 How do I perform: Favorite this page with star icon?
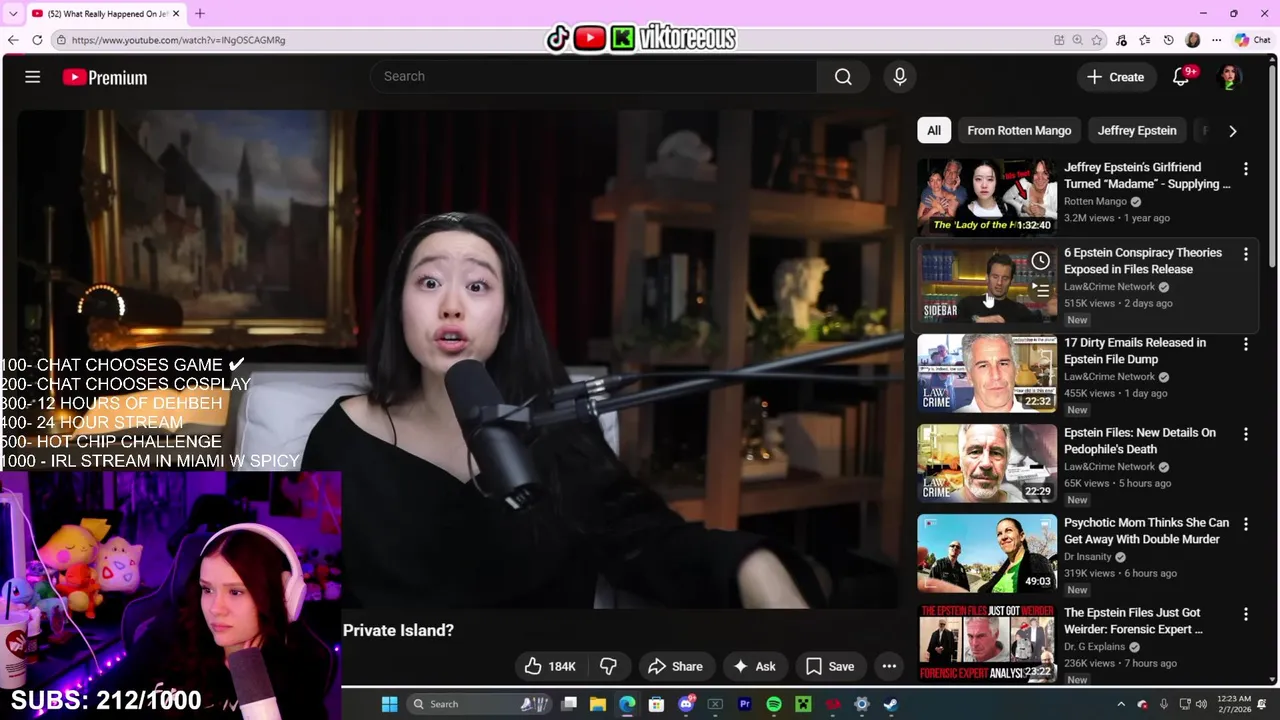click(x=1096, y=40)
